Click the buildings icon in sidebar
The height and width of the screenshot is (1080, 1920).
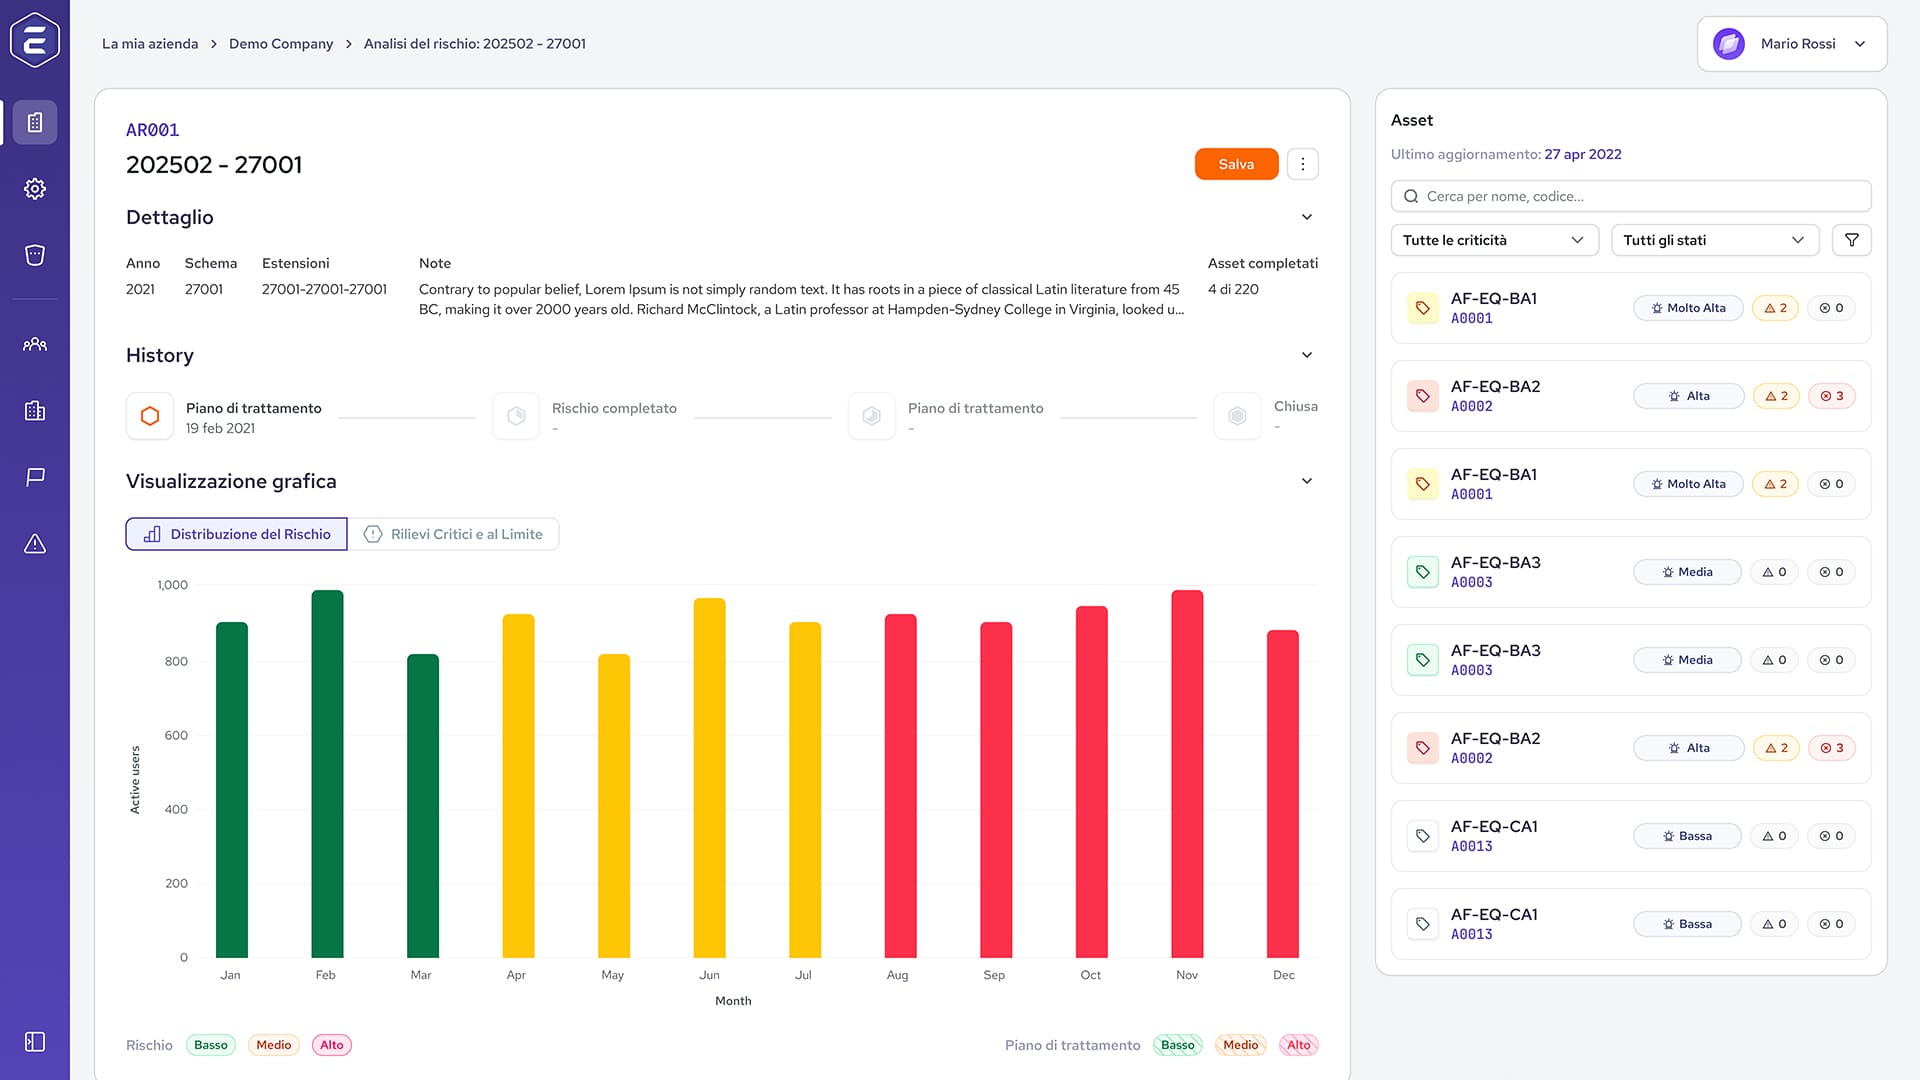(x=35, y=410)
